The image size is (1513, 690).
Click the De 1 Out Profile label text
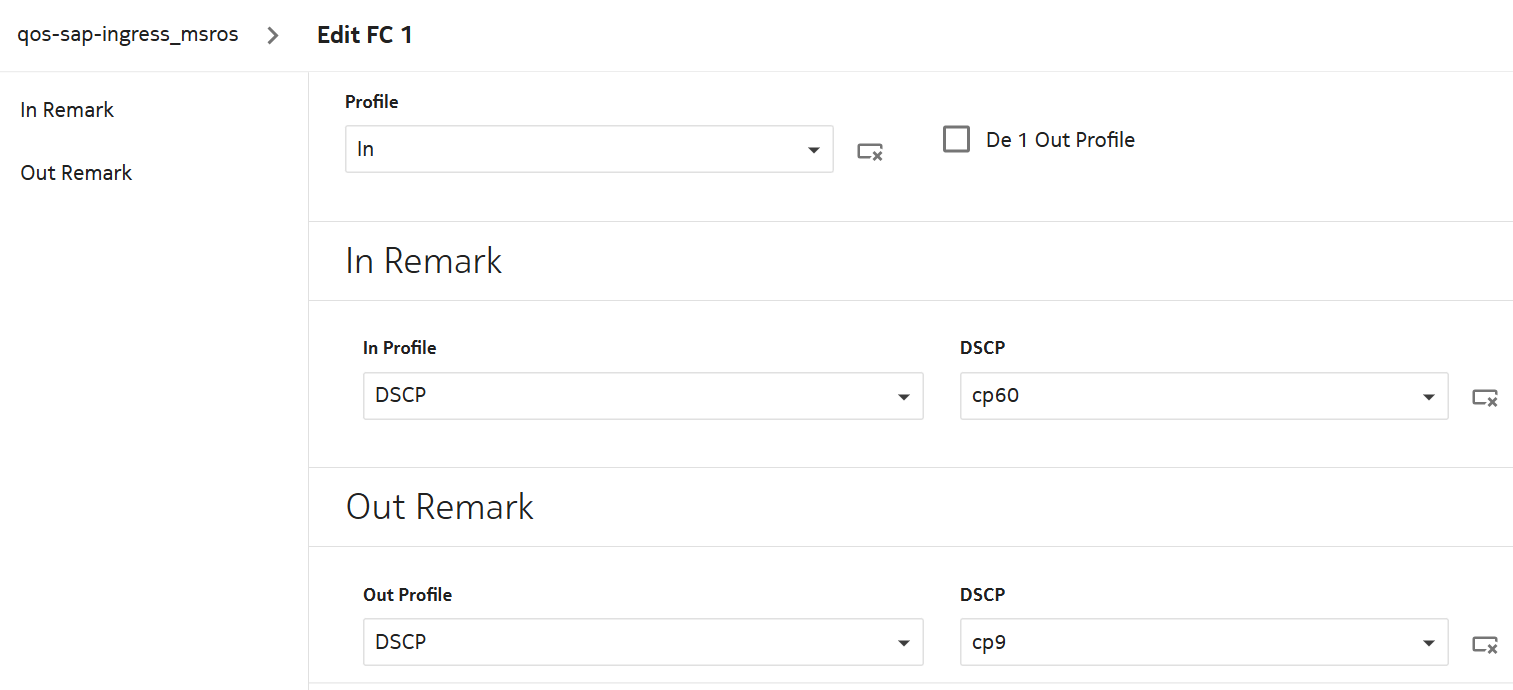pos(1060,140)
